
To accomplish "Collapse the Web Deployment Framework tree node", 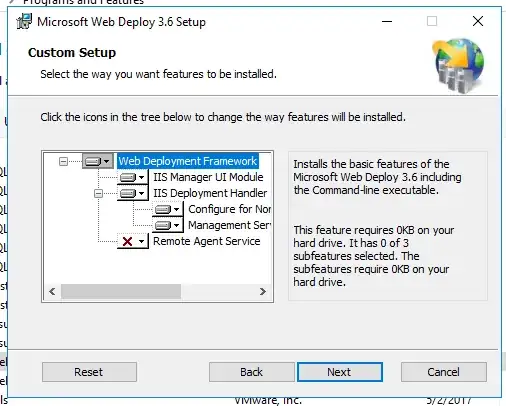I will coord(63,162).
